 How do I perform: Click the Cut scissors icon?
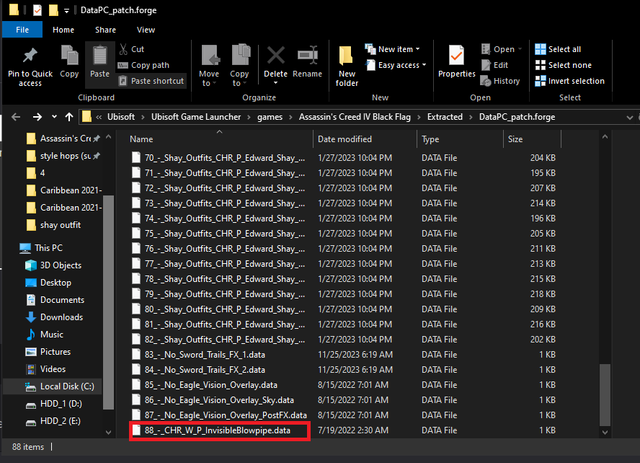click(123, 49)
